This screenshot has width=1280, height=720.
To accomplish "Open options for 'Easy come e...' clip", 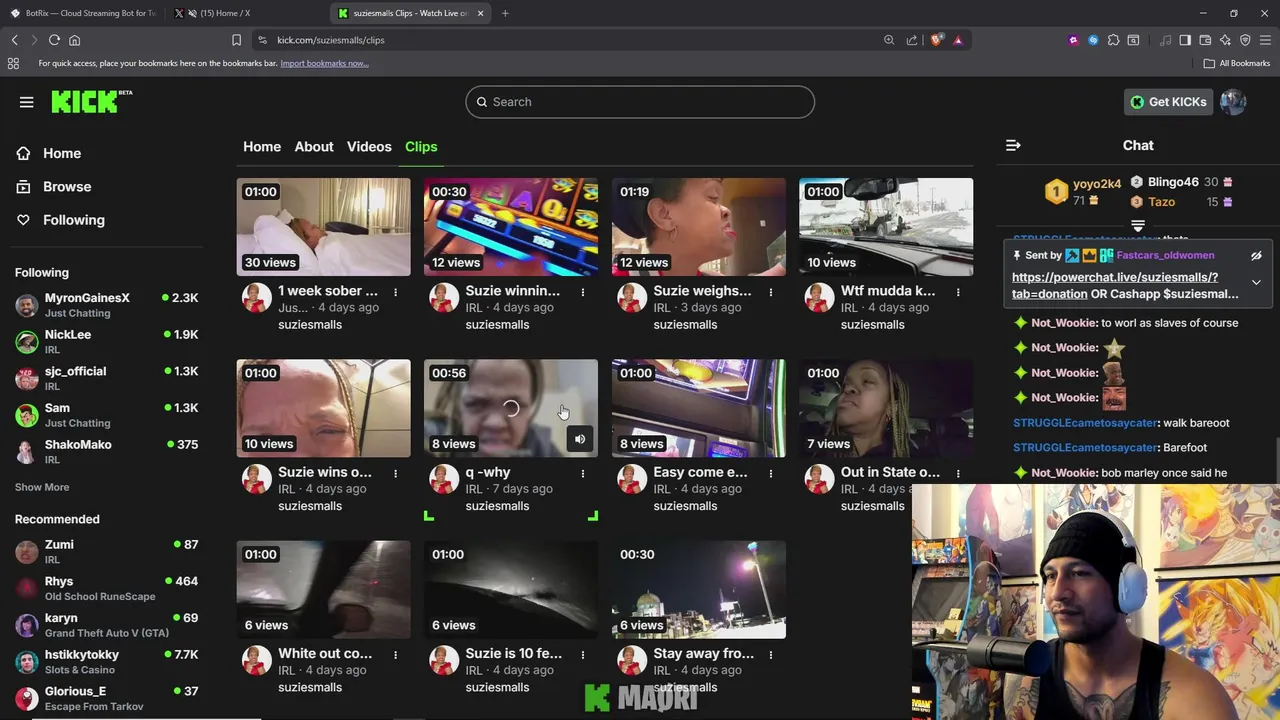I will (x=770, y=473).
